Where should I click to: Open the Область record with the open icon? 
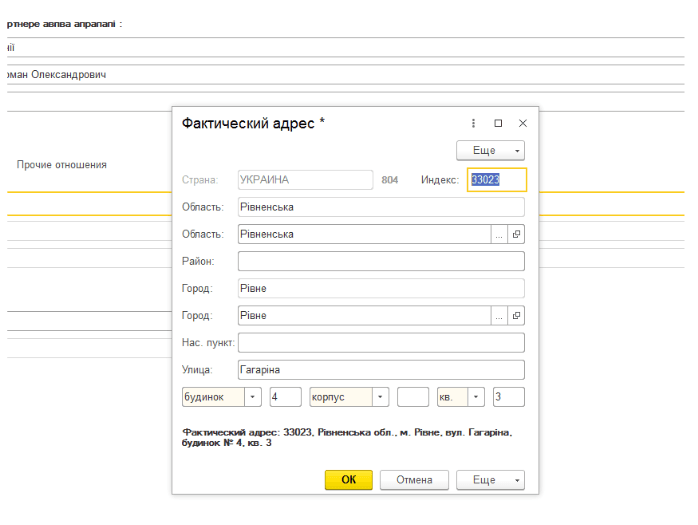tap(516, 234)
